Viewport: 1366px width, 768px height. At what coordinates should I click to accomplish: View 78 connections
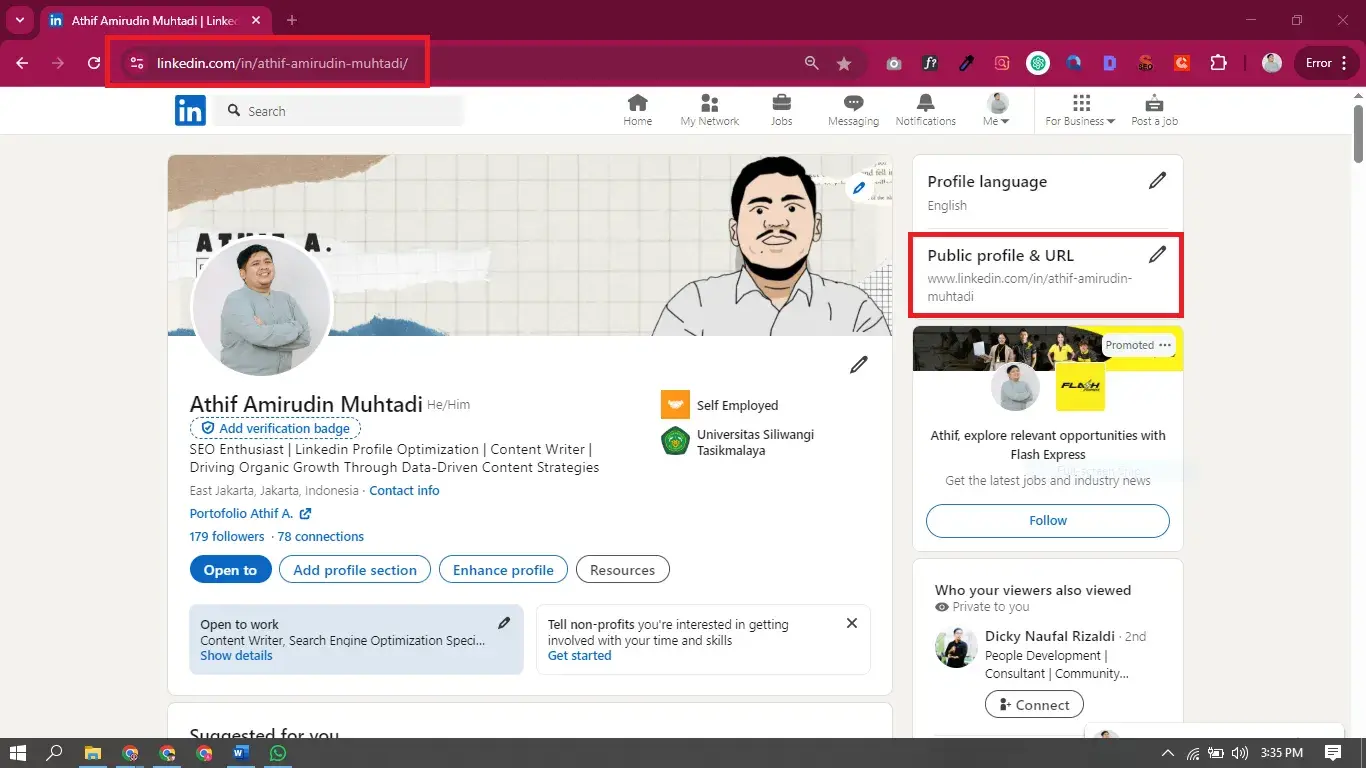click(x=321, y=537)
